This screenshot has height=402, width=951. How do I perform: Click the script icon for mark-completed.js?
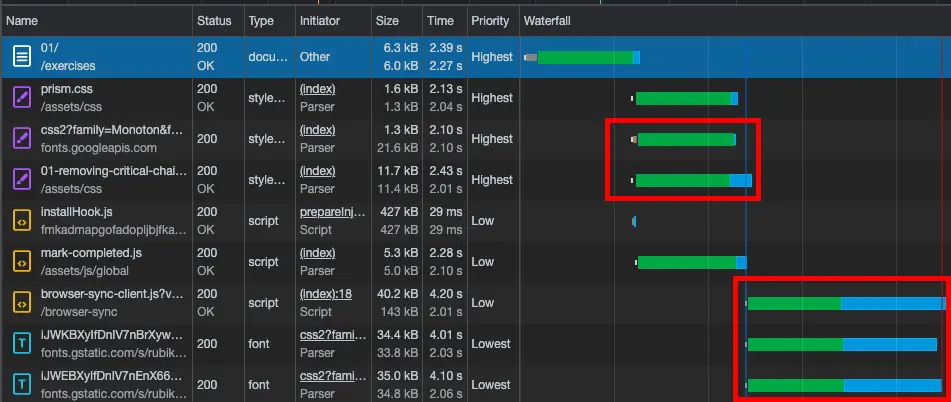(21, 262)
